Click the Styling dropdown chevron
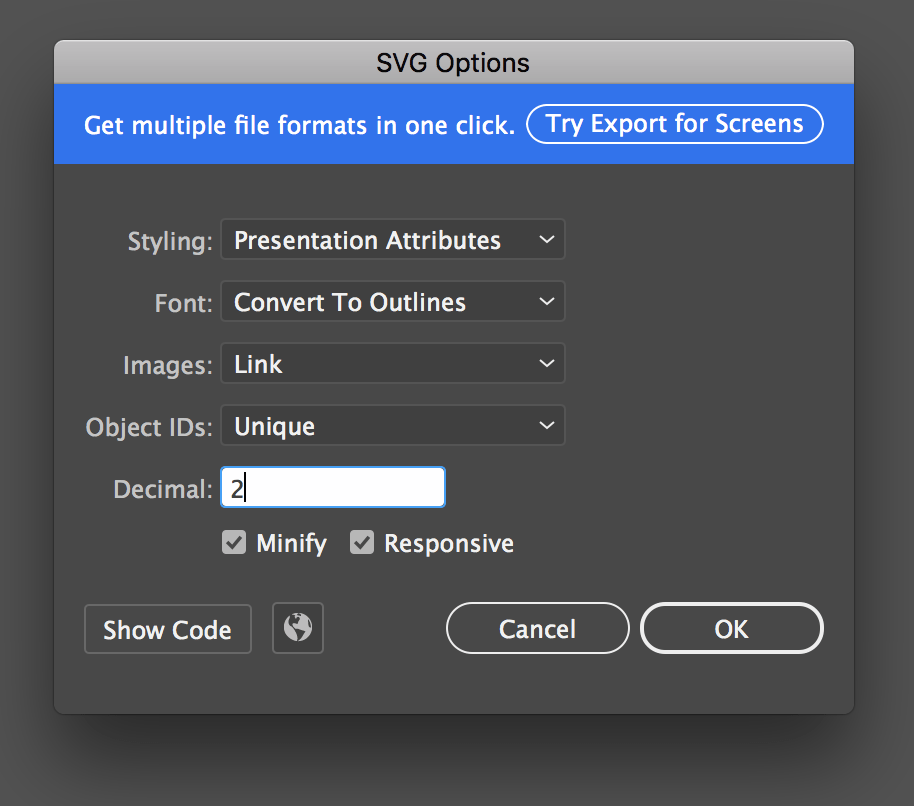Screen dimensions: 914x806 click(x=546, y=240)
